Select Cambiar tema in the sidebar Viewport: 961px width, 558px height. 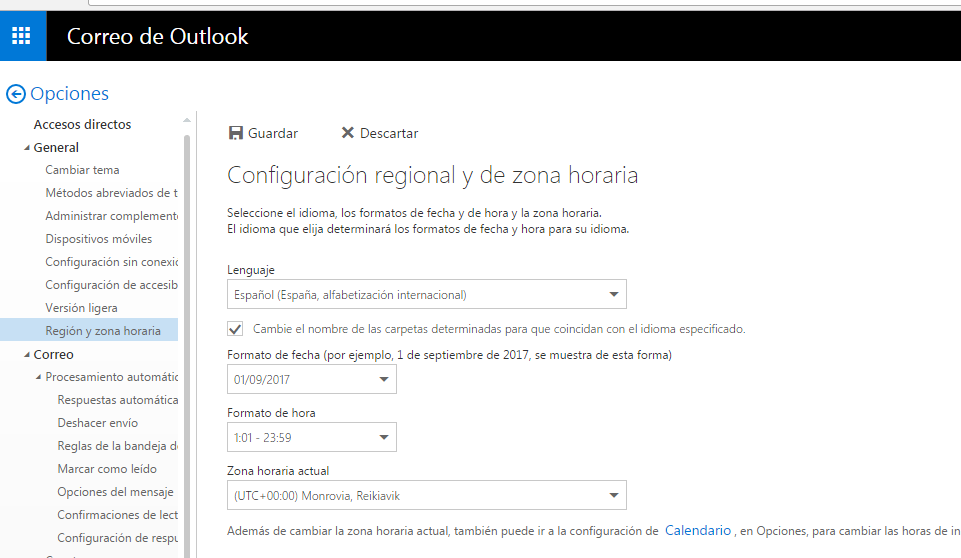[82, 170]
